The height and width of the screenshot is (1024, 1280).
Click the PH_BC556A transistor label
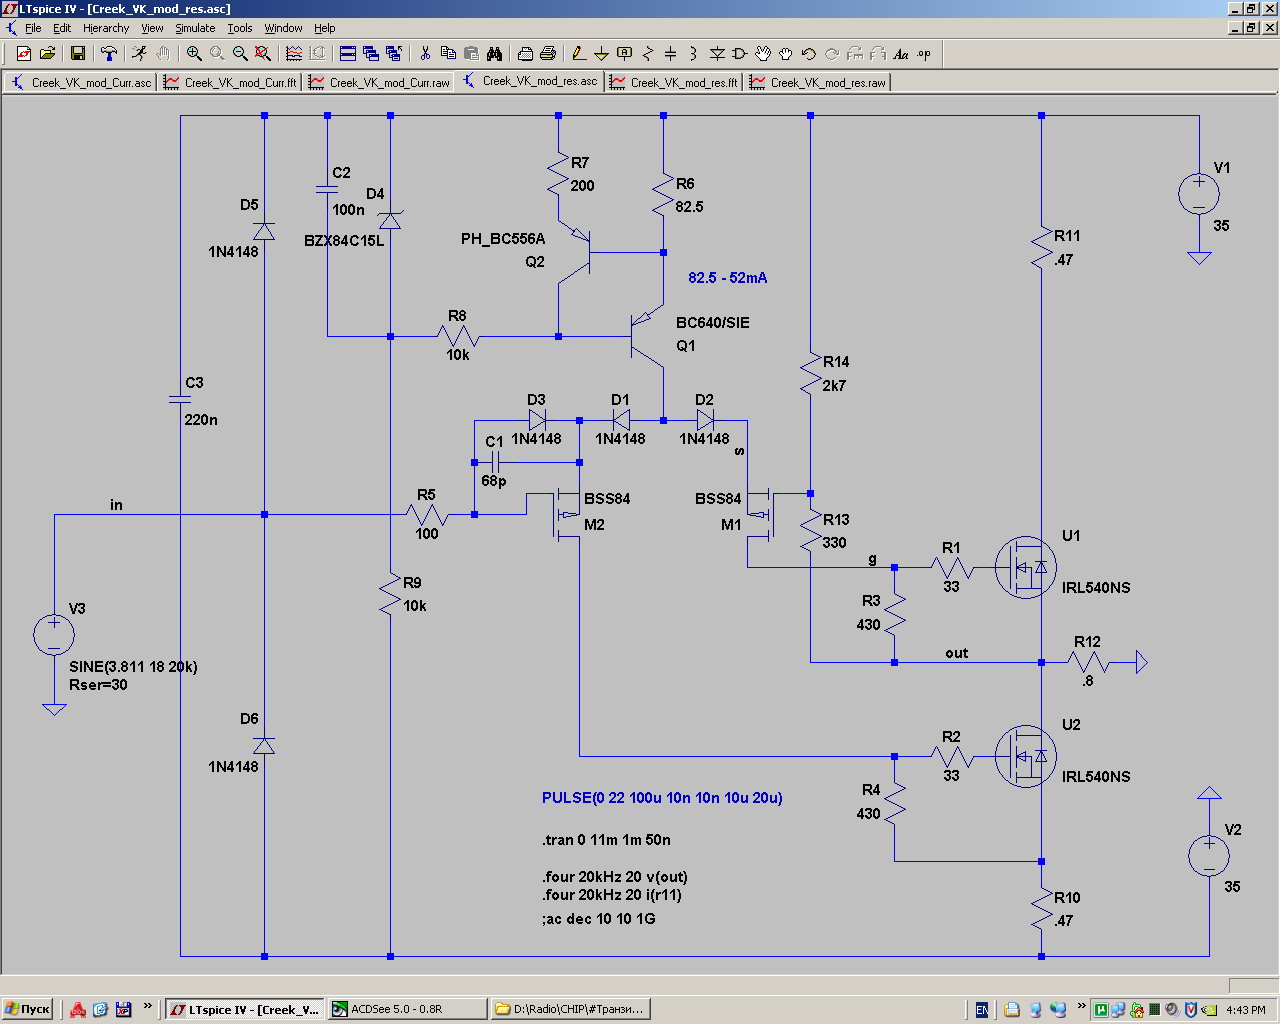[503, 239]
